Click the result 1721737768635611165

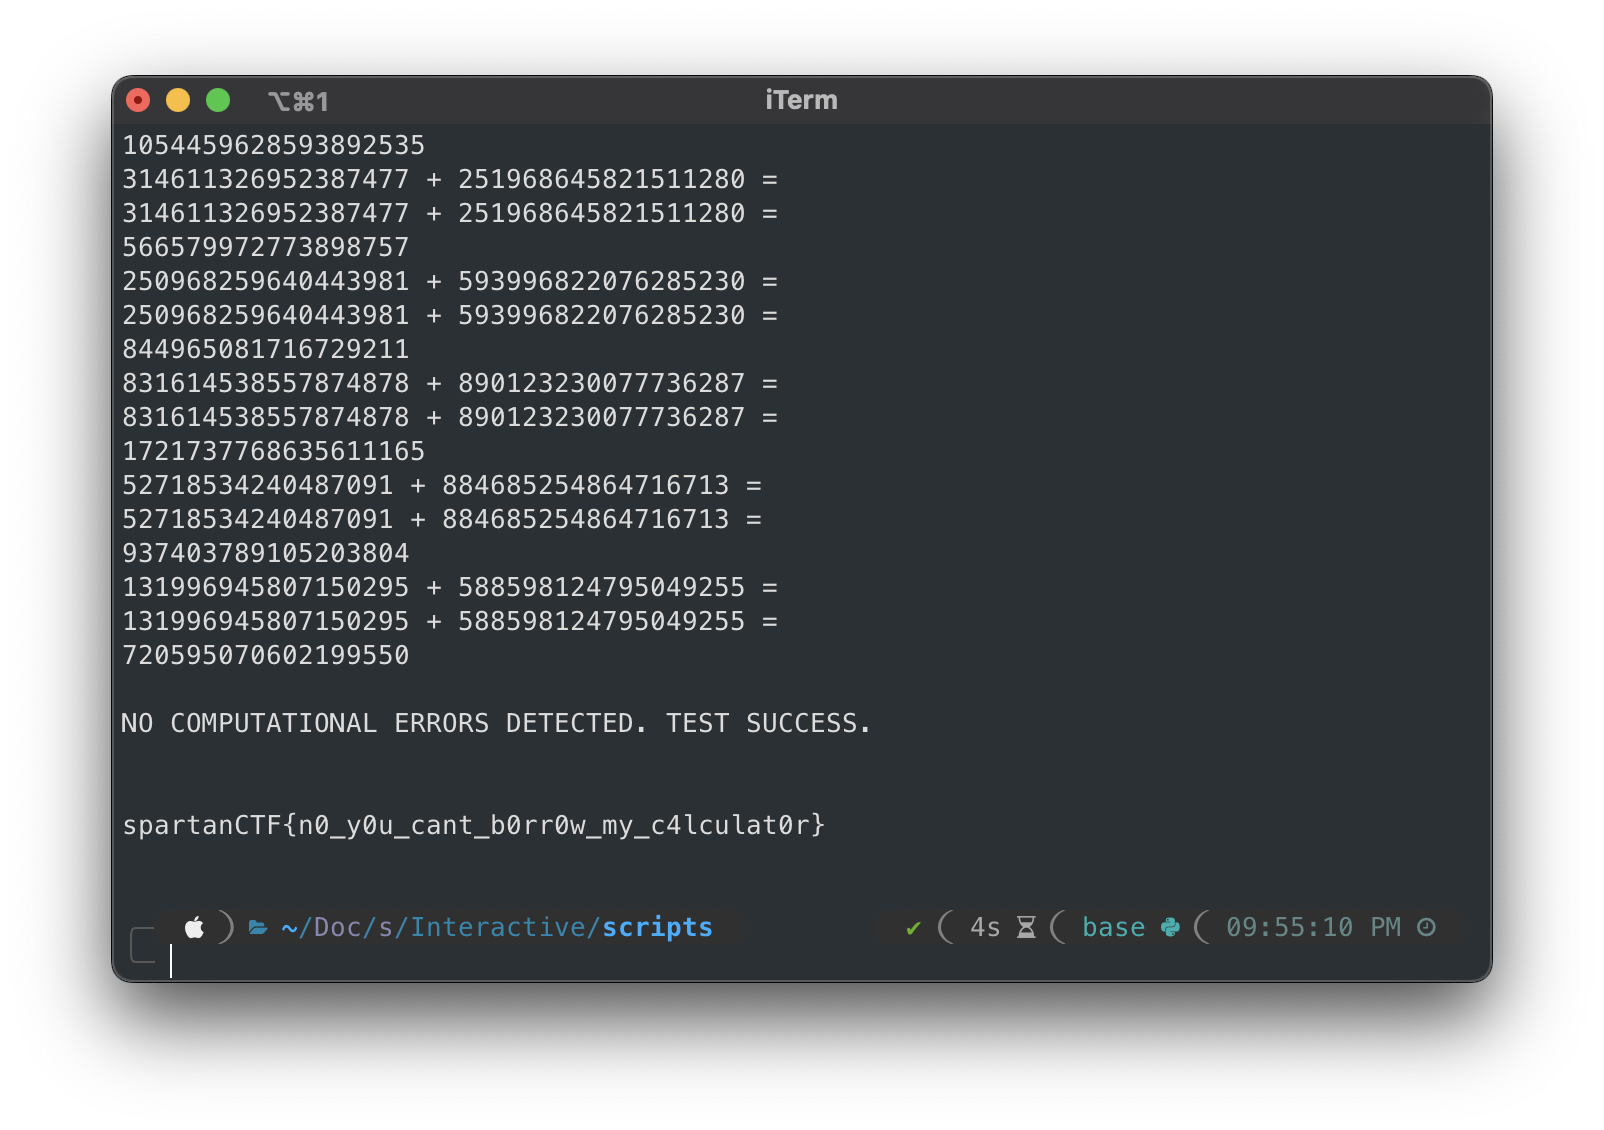point(274,451)
